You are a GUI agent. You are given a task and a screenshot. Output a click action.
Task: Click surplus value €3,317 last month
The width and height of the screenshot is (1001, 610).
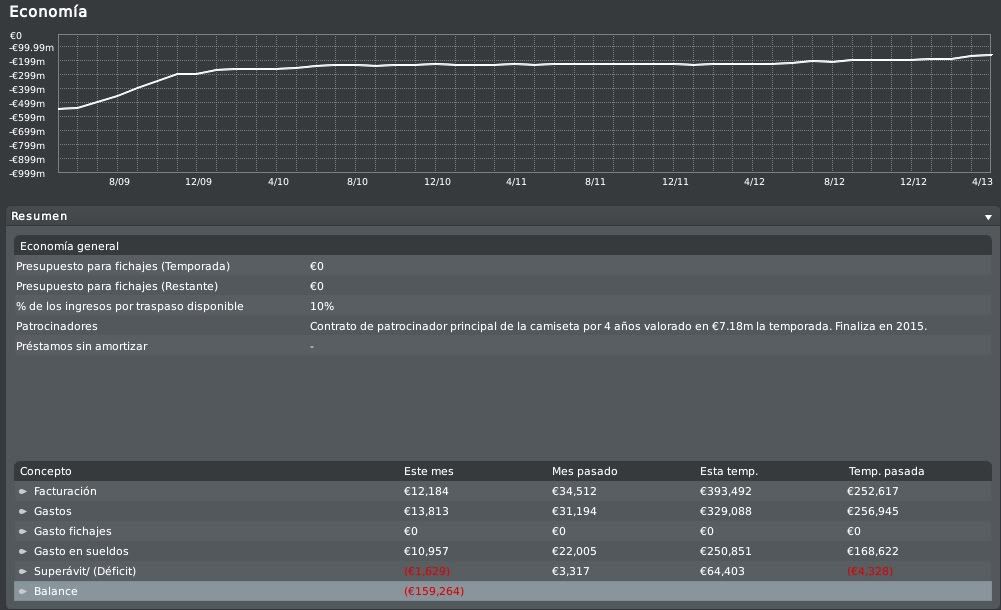pyautogui.click(x=570, y=571)
